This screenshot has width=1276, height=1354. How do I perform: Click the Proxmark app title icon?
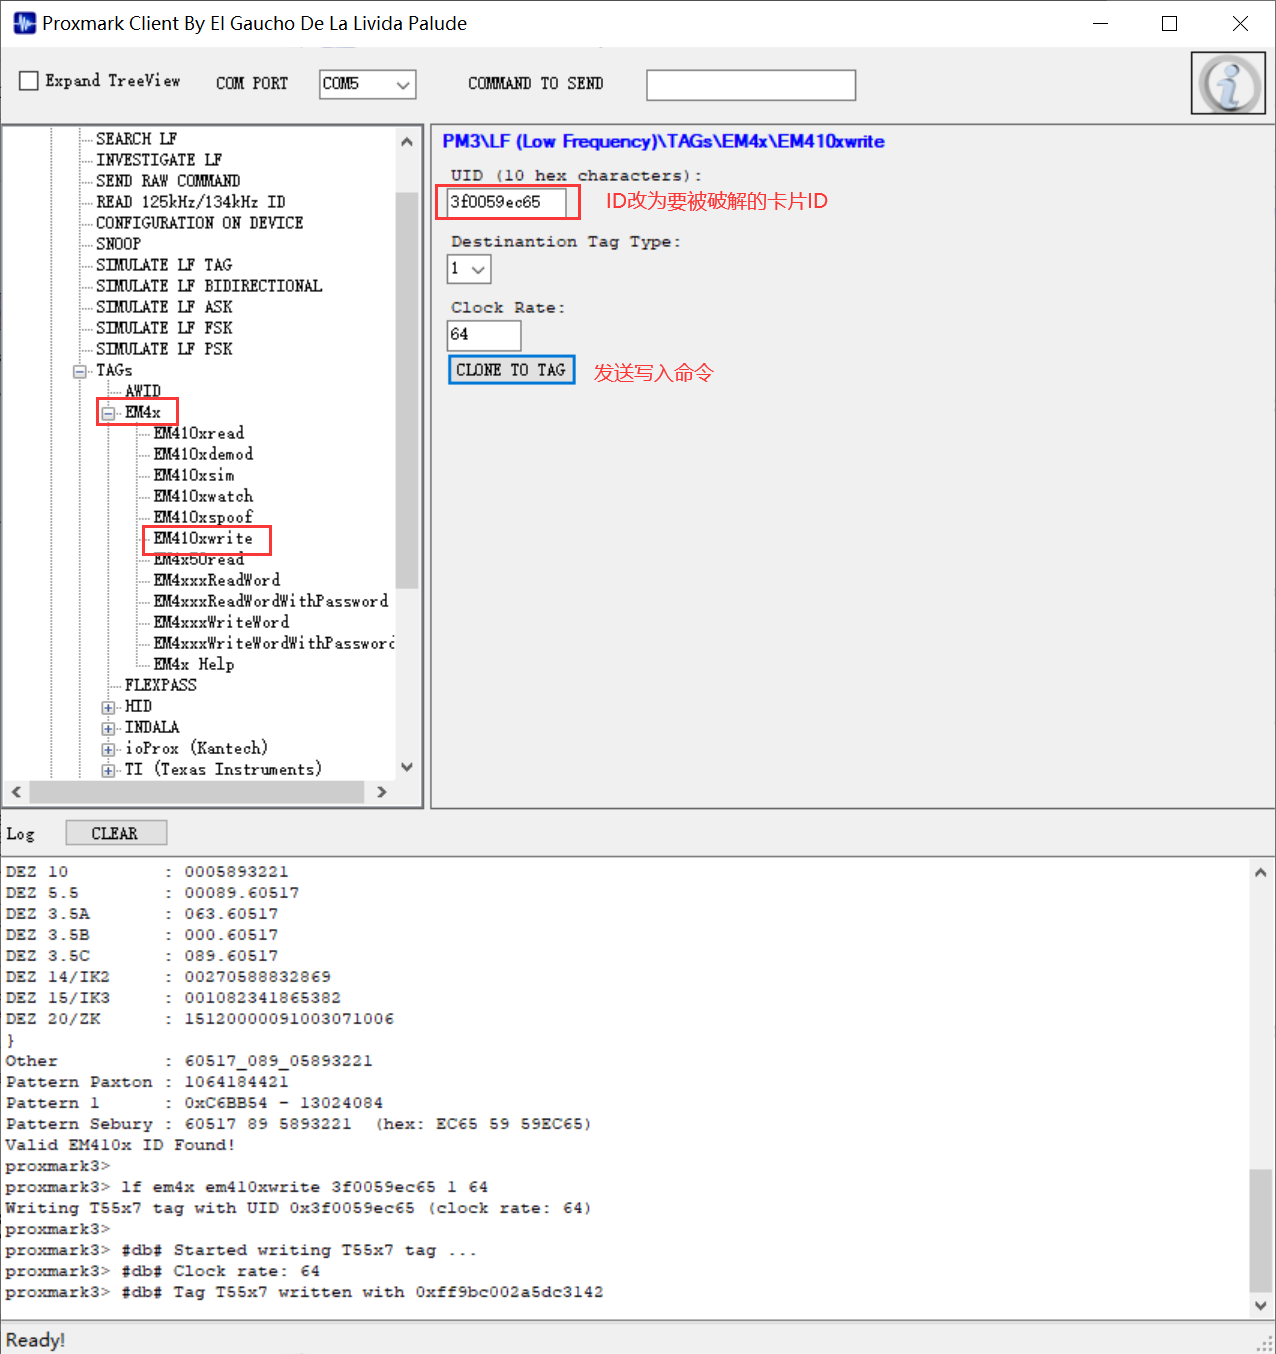[x=24, y=23]
